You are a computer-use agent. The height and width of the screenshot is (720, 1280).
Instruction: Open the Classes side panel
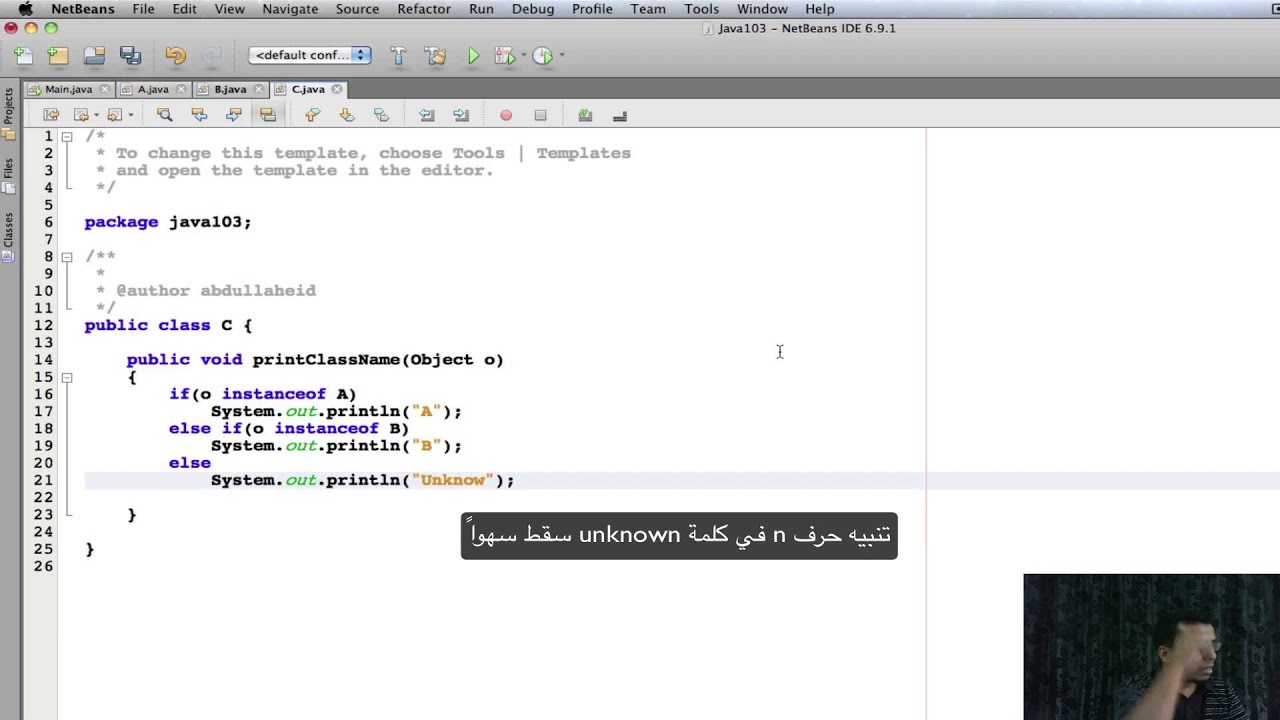point(8,236)
